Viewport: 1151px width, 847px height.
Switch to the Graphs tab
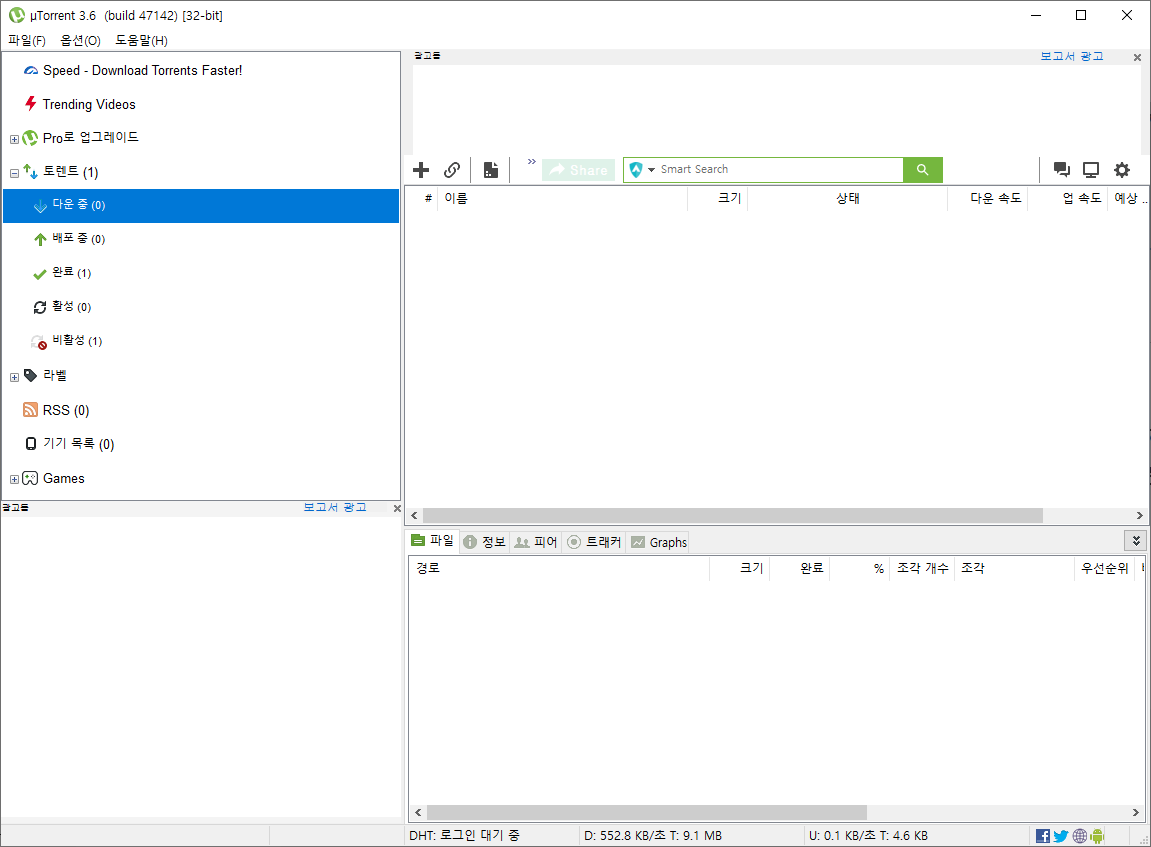coord(658,542)
